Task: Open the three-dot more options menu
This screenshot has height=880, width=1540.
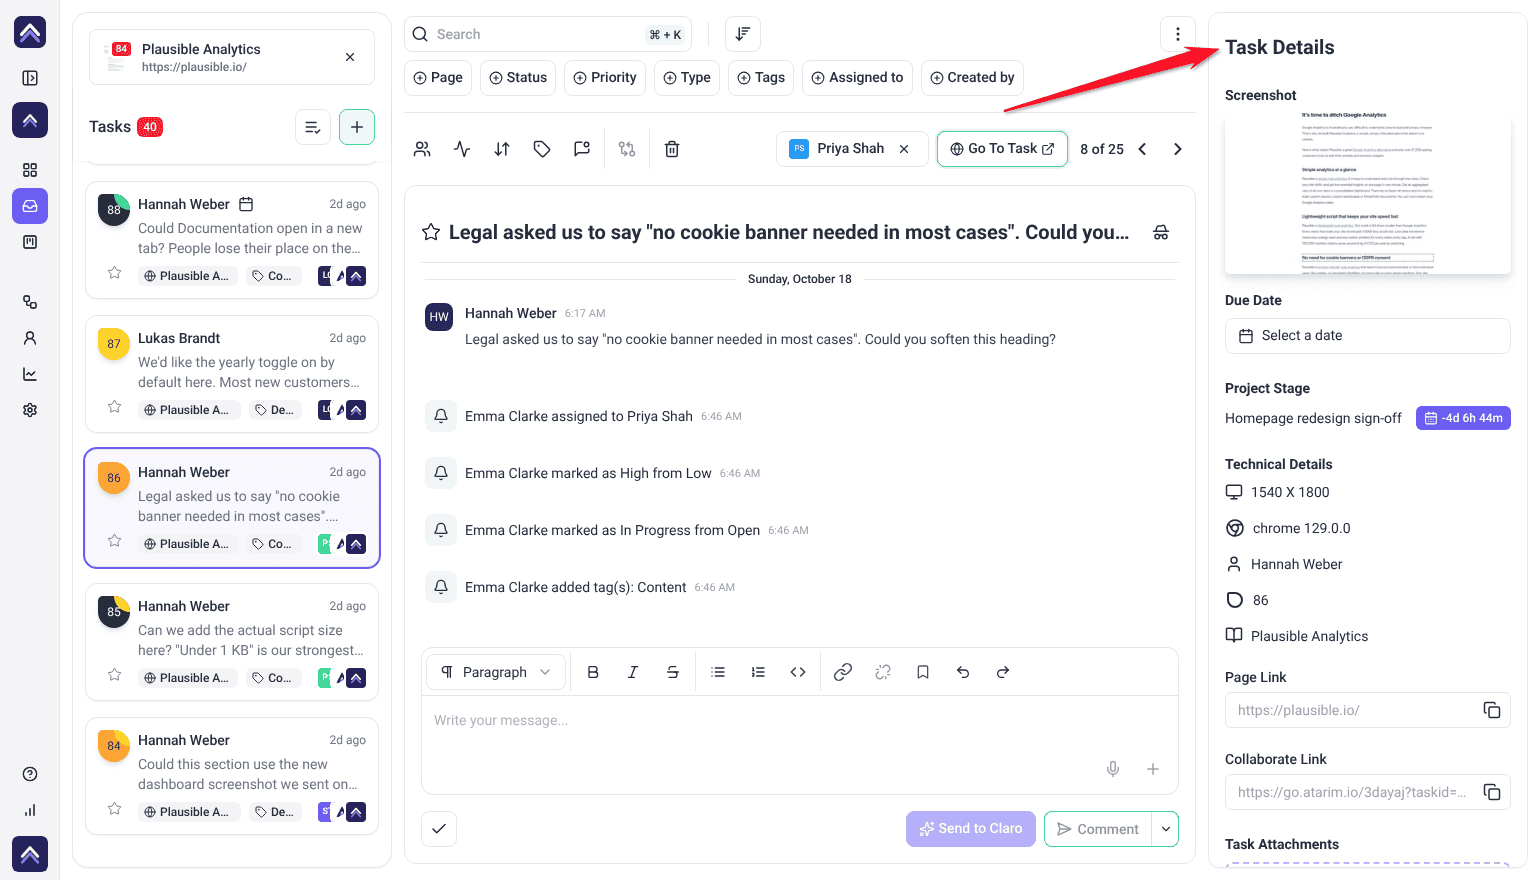Action: (1178, 34)
